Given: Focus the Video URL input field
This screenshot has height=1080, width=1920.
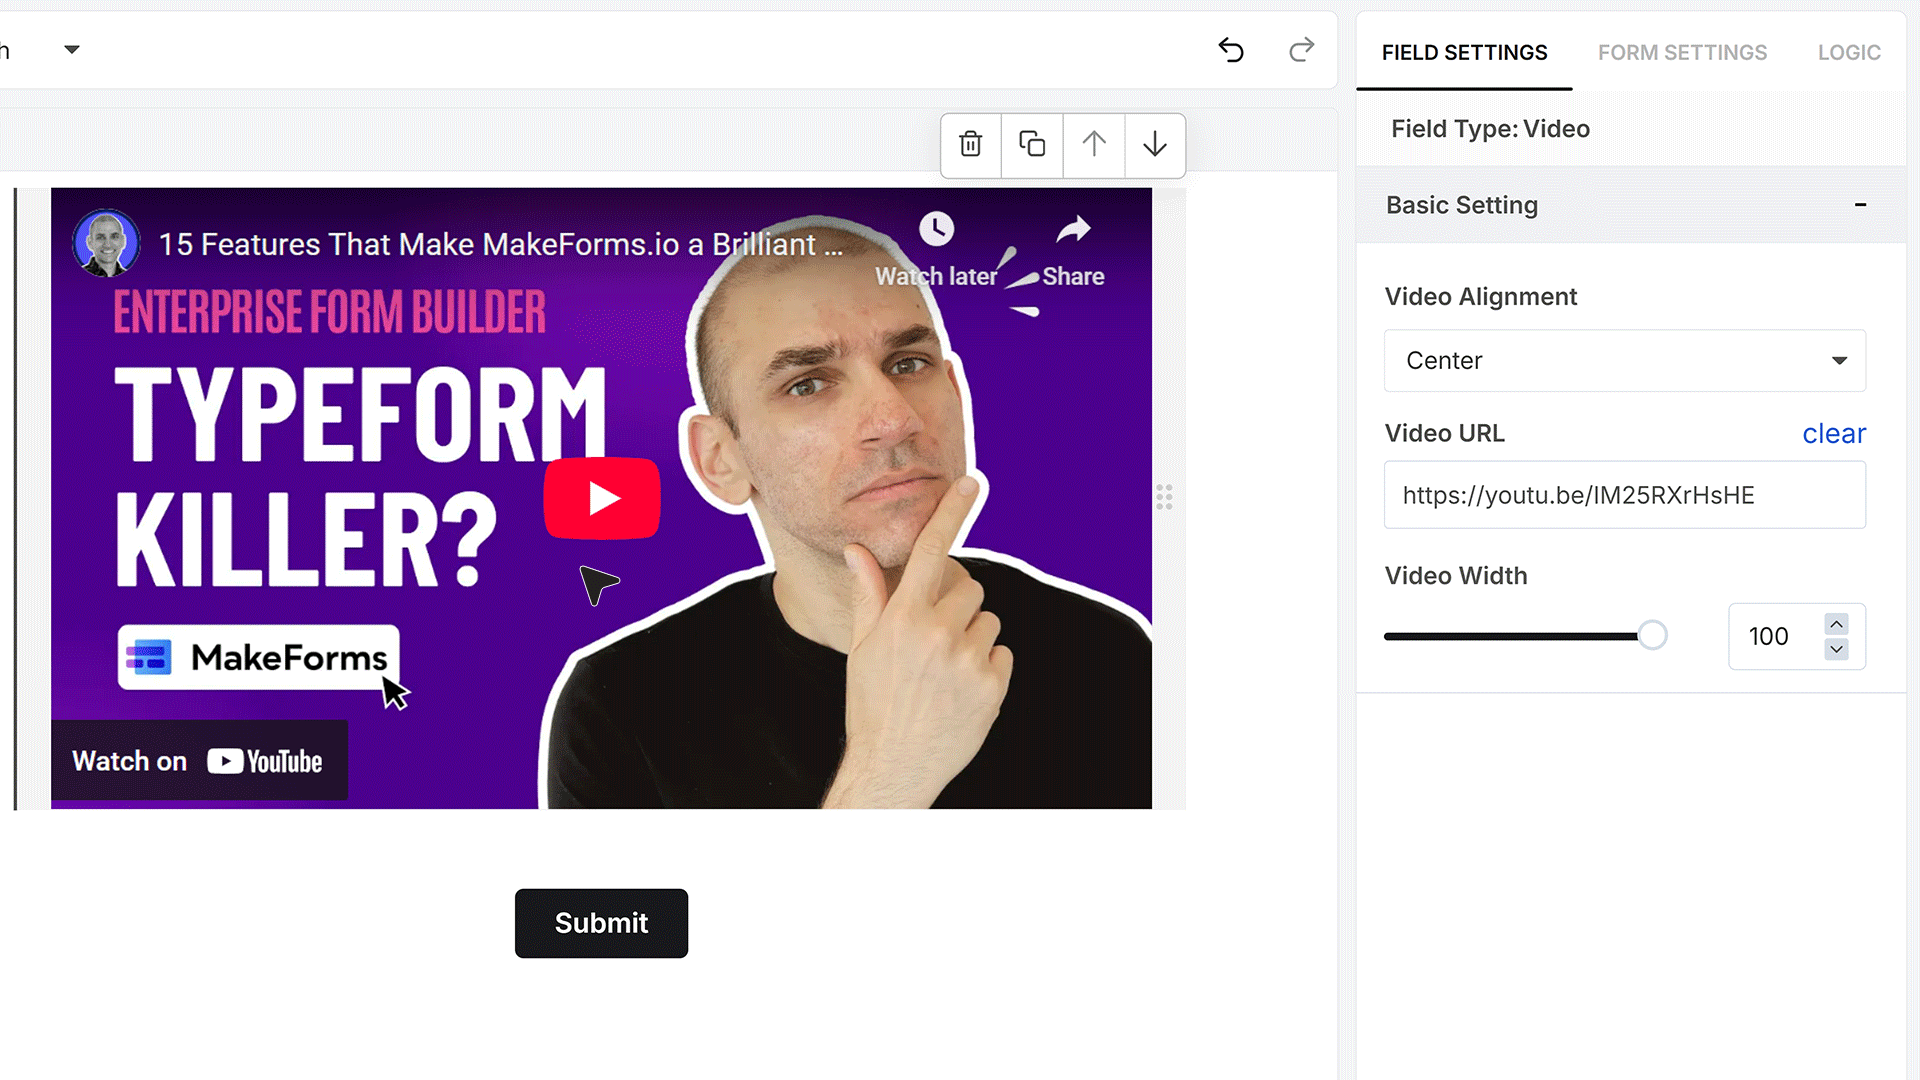Looking at the screenshot, I should pos(1625,495).
